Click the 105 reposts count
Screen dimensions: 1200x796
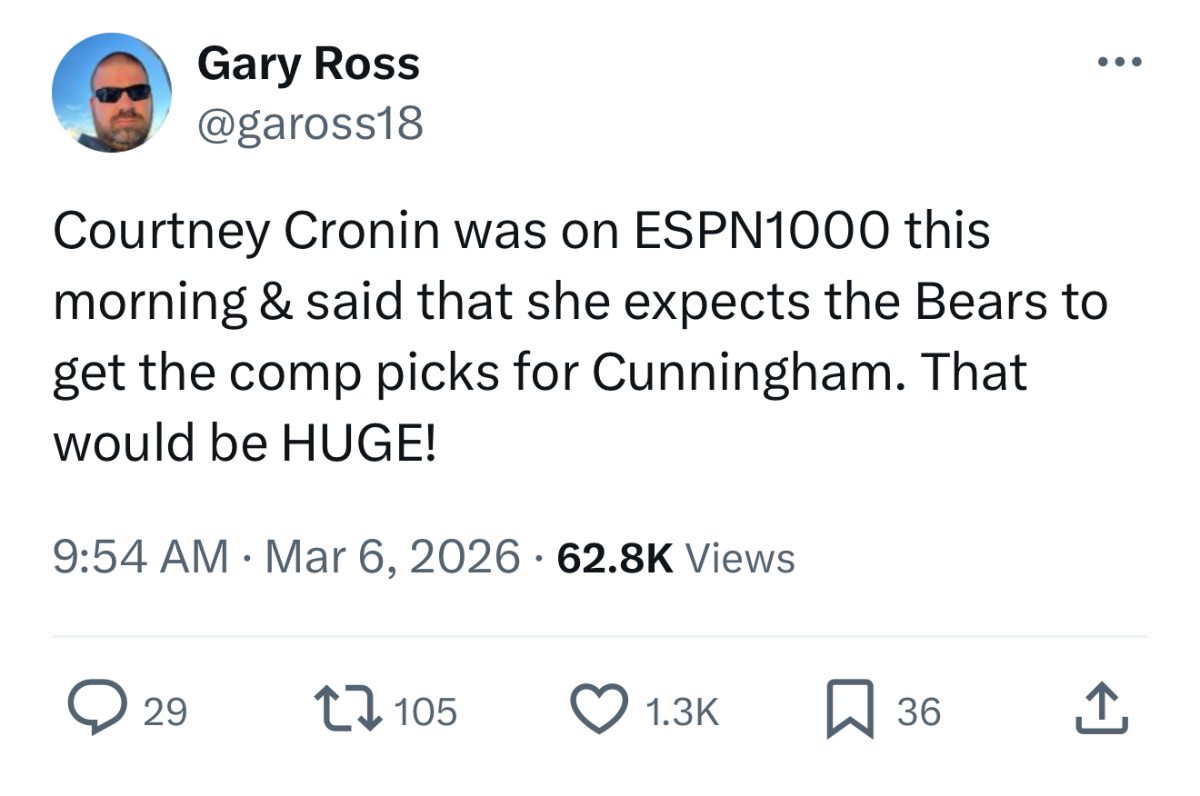pyautogui.click(x=427, y=712)
